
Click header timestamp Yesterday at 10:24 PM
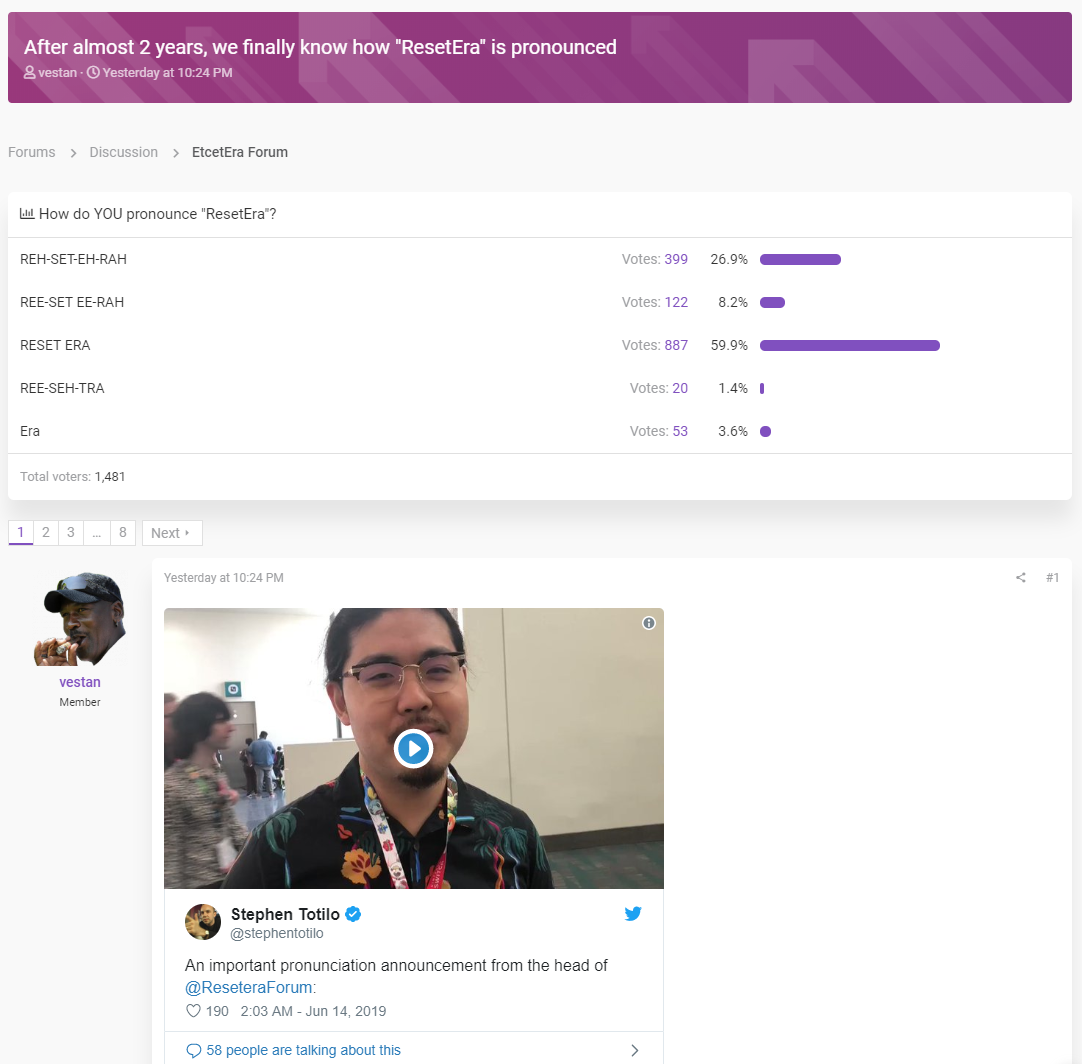click(167, 72)
